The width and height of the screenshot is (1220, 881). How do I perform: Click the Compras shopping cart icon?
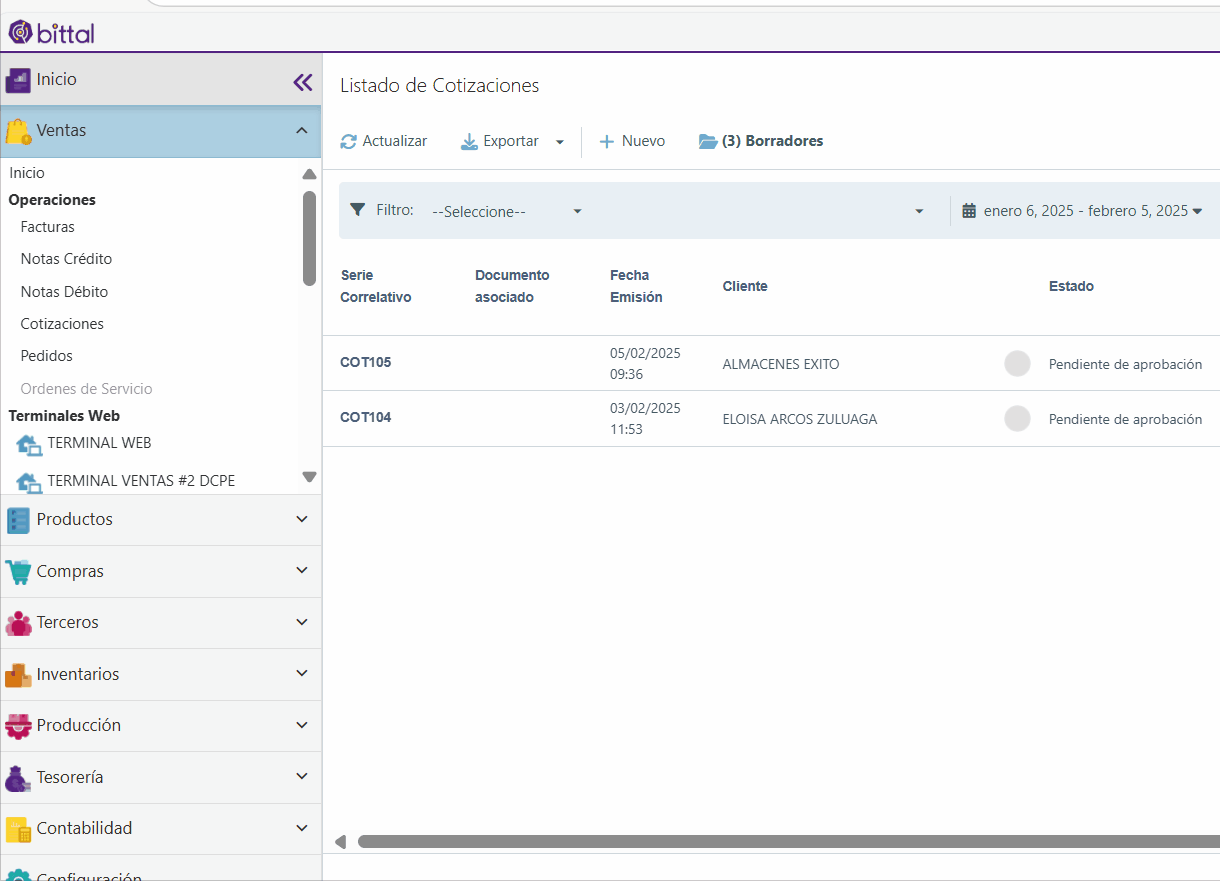tap(18, 572)
